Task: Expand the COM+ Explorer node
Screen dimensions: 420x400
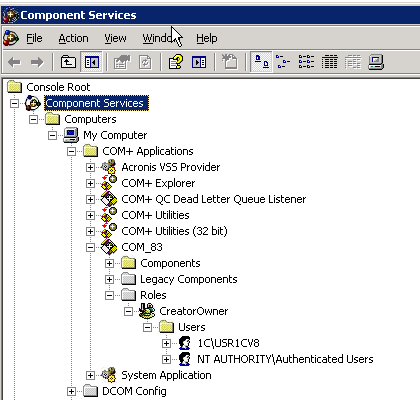Action: (90, 183)
